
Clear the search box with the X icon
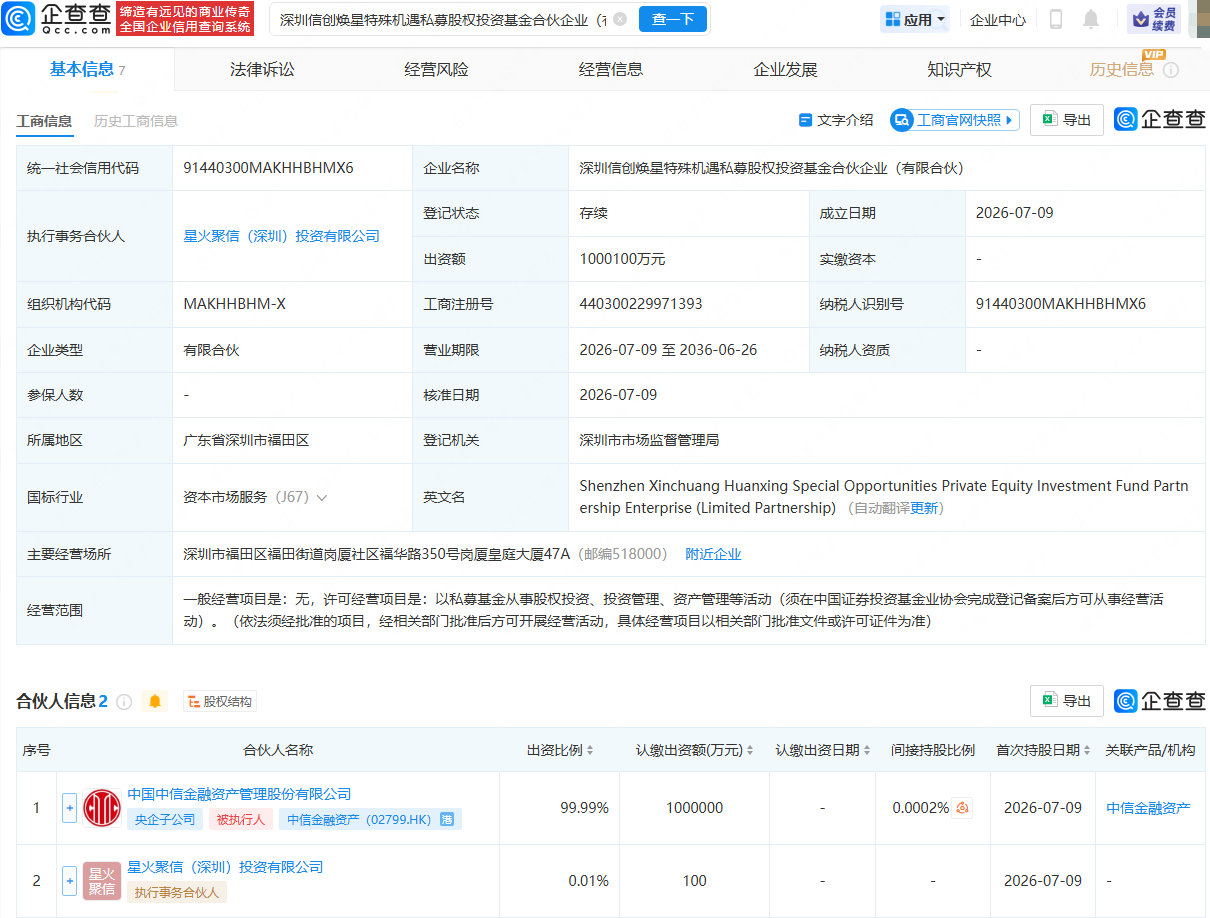point(620,19)
